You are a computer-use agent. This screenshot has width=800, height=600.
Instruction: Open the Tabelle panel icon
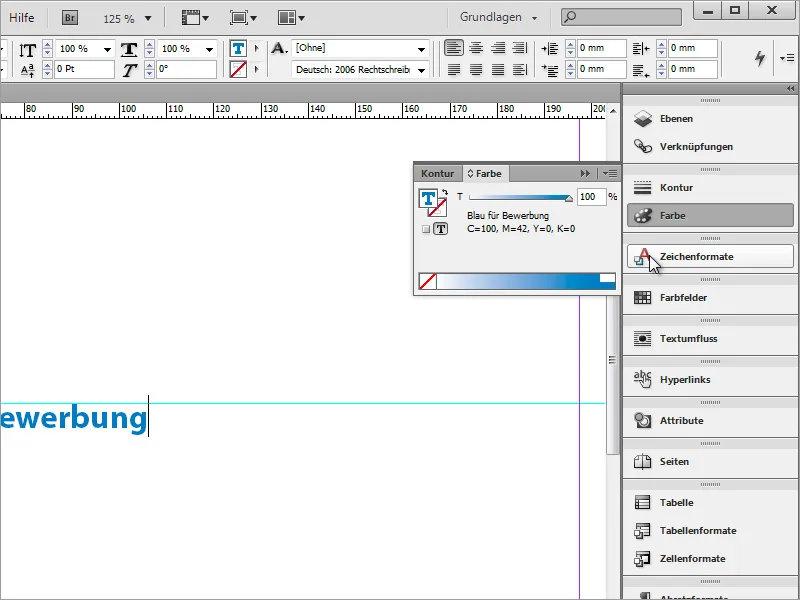click(x=643, y=503)
